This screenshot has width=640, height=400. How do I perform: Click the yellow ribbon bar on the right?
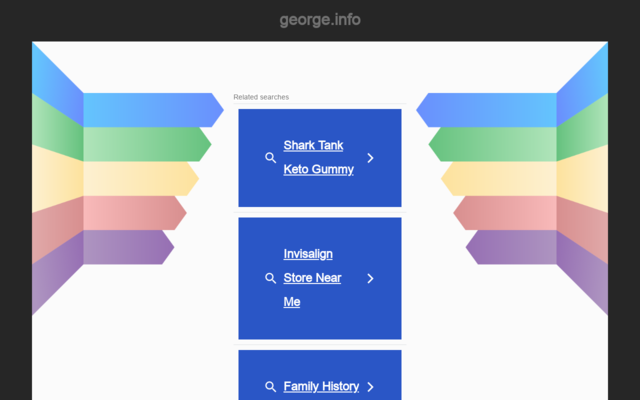(x=502, y=178)
